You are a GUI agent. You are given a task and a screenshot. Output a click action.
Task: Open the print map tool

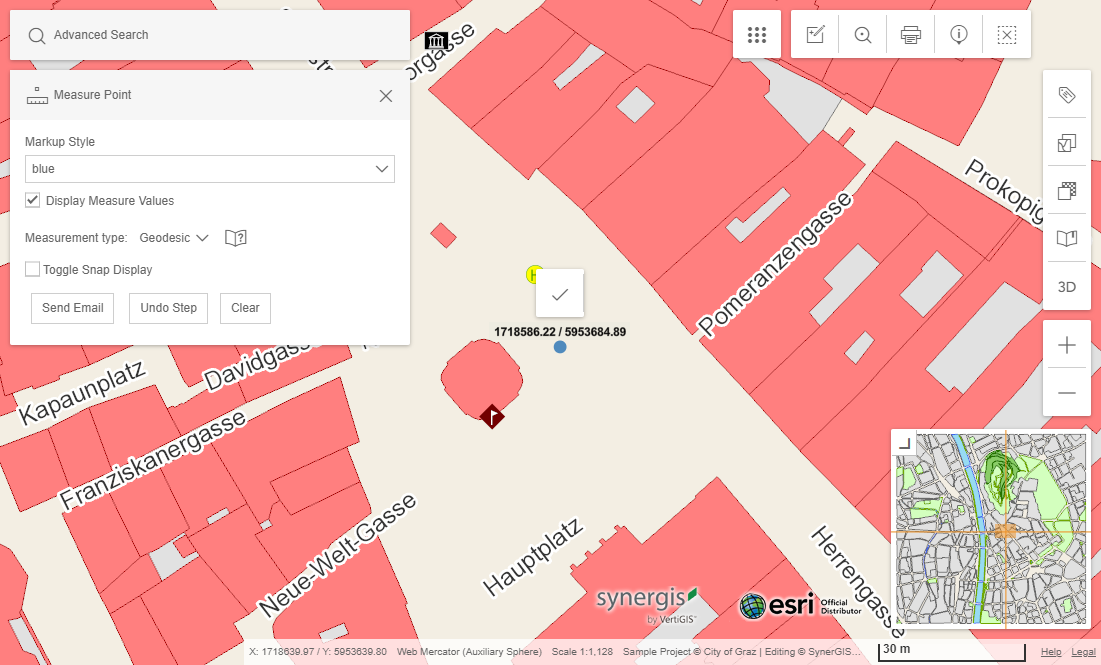click(x=910, y=35)
